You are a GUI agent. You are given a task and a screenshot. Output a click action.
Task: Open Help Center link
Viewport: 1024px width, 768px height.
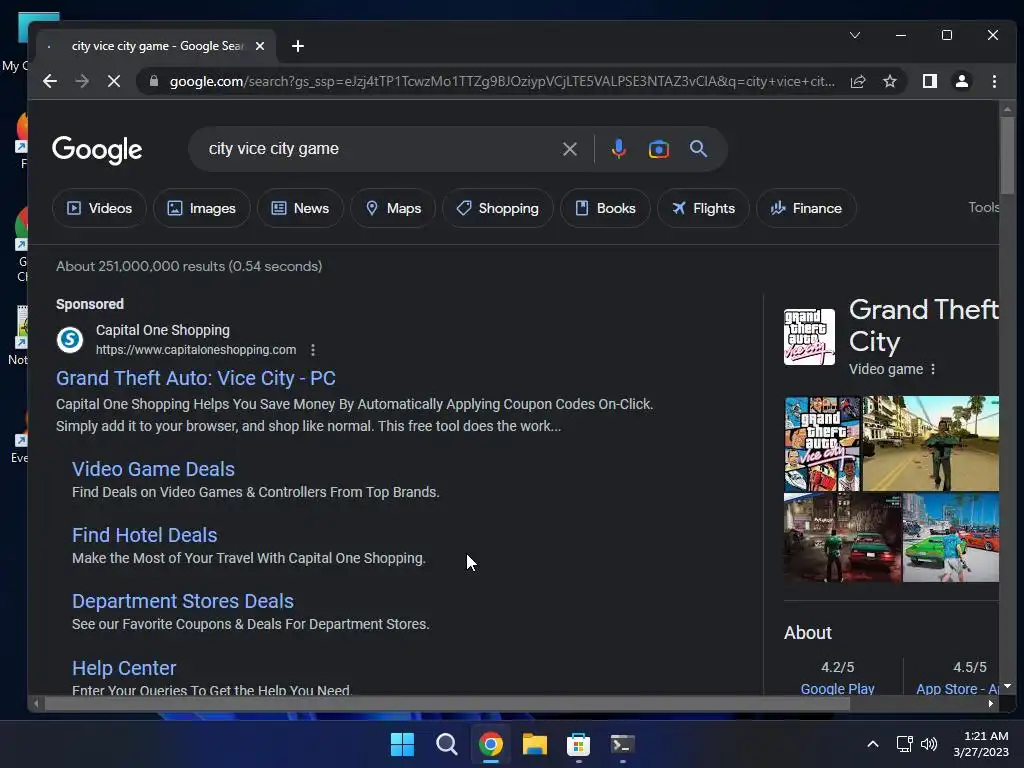click(x=123, y=668)
